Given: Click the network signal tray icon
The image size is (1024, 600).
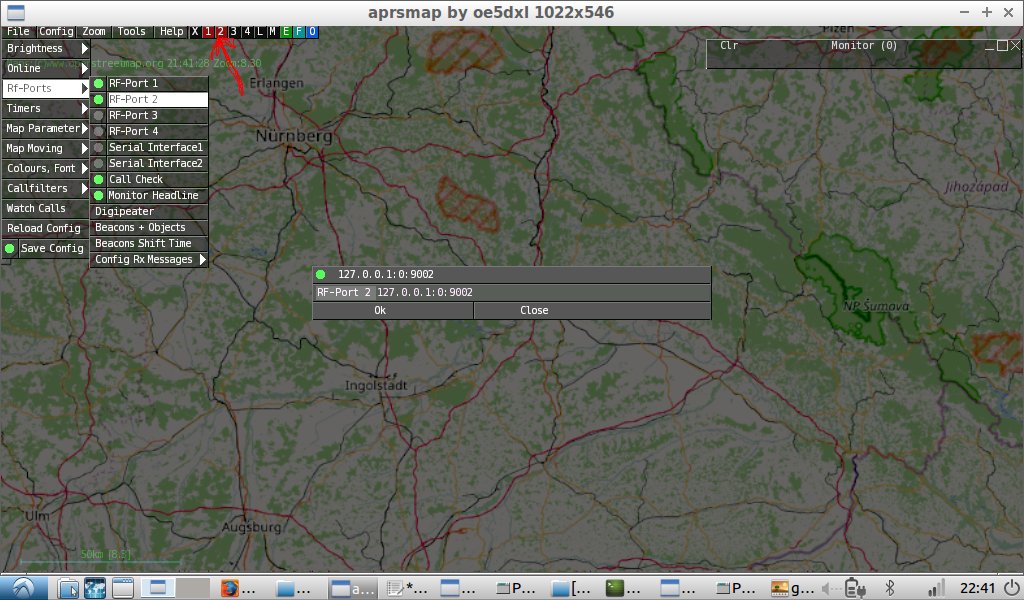Looking at the screenshot, I should point(936,588).
